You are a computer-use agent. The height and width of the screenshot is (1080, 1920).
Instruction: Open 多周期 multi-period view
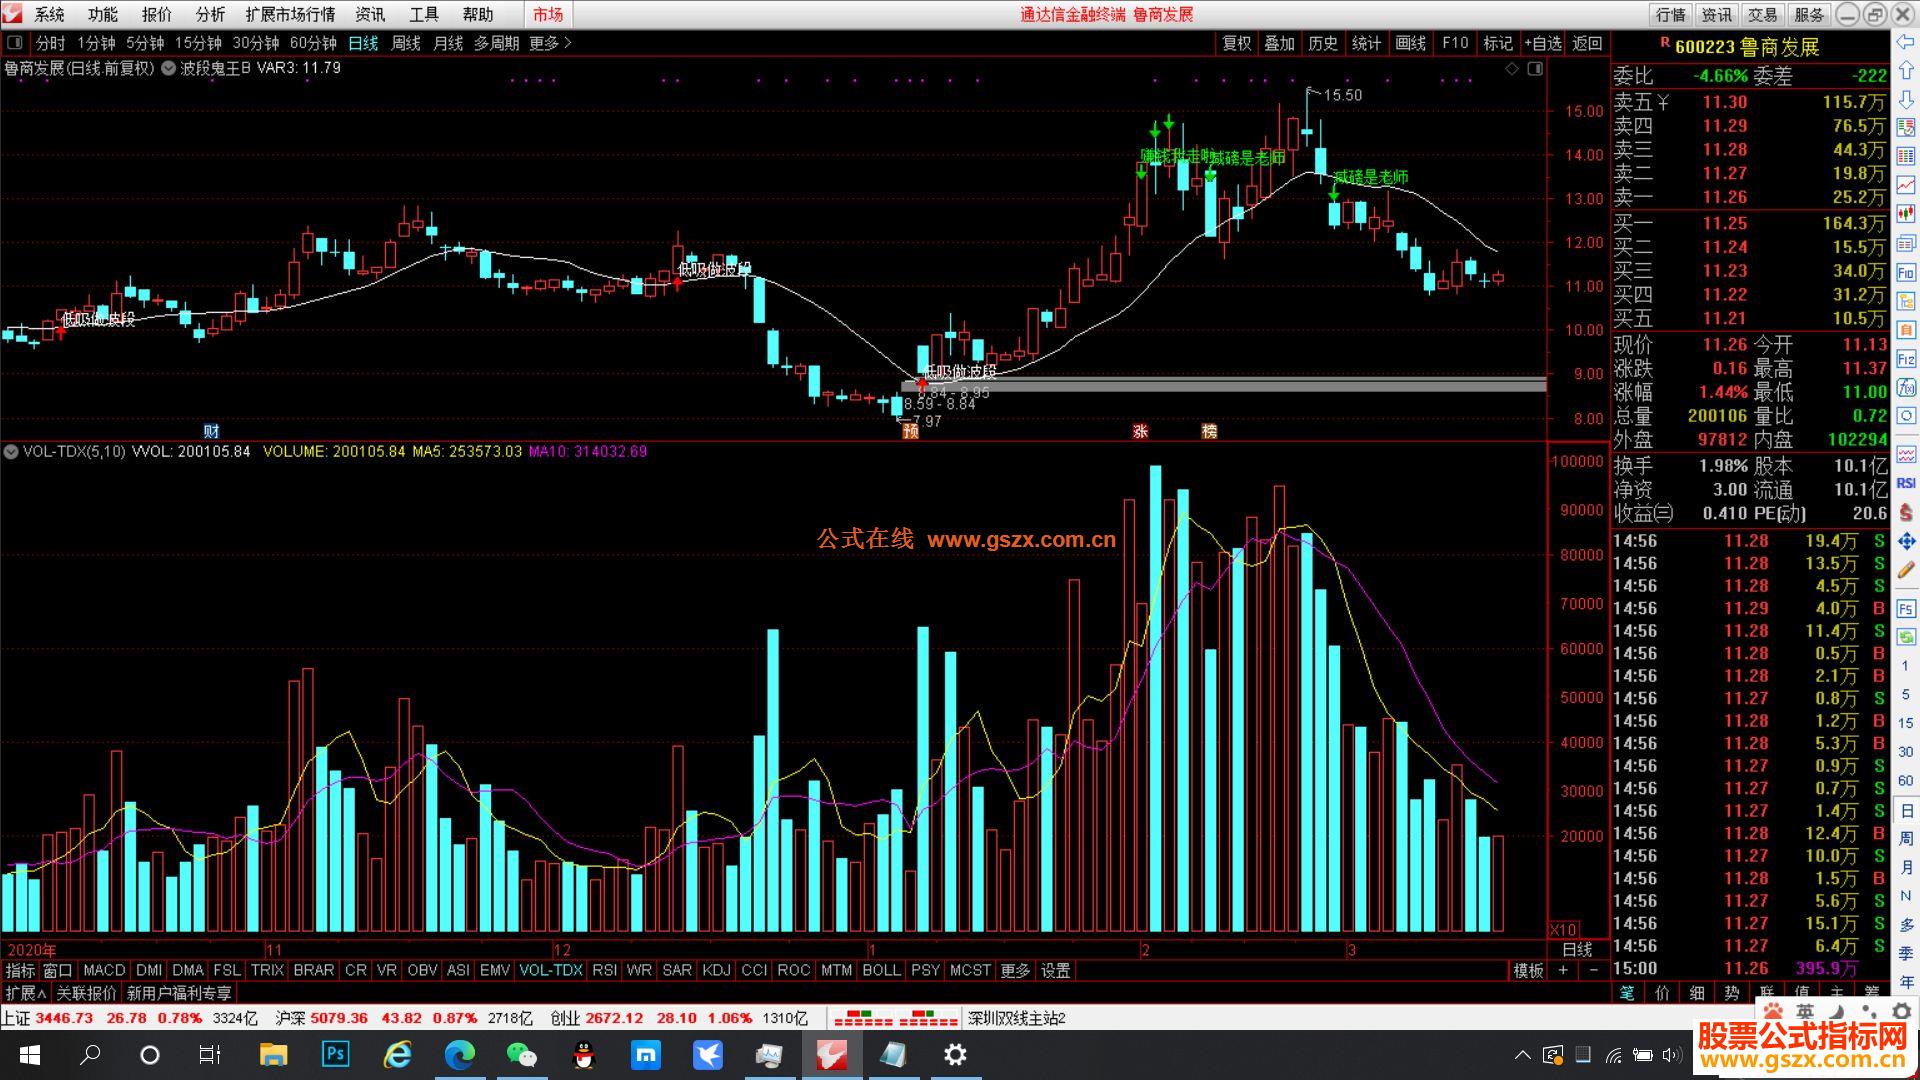tap(496, 43)
